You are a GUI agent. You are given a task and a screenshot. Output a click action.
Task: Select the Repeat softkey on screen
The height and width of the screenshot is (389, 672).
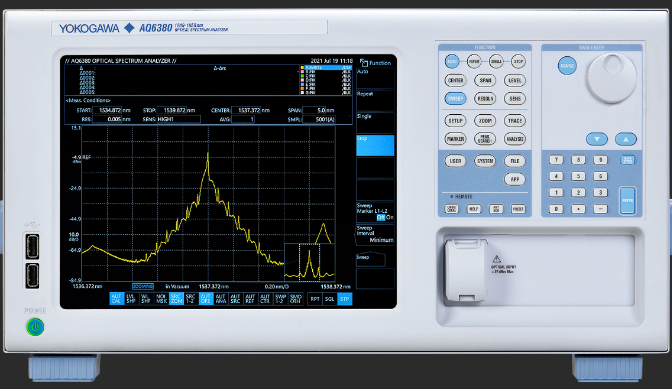coord(375,100)
